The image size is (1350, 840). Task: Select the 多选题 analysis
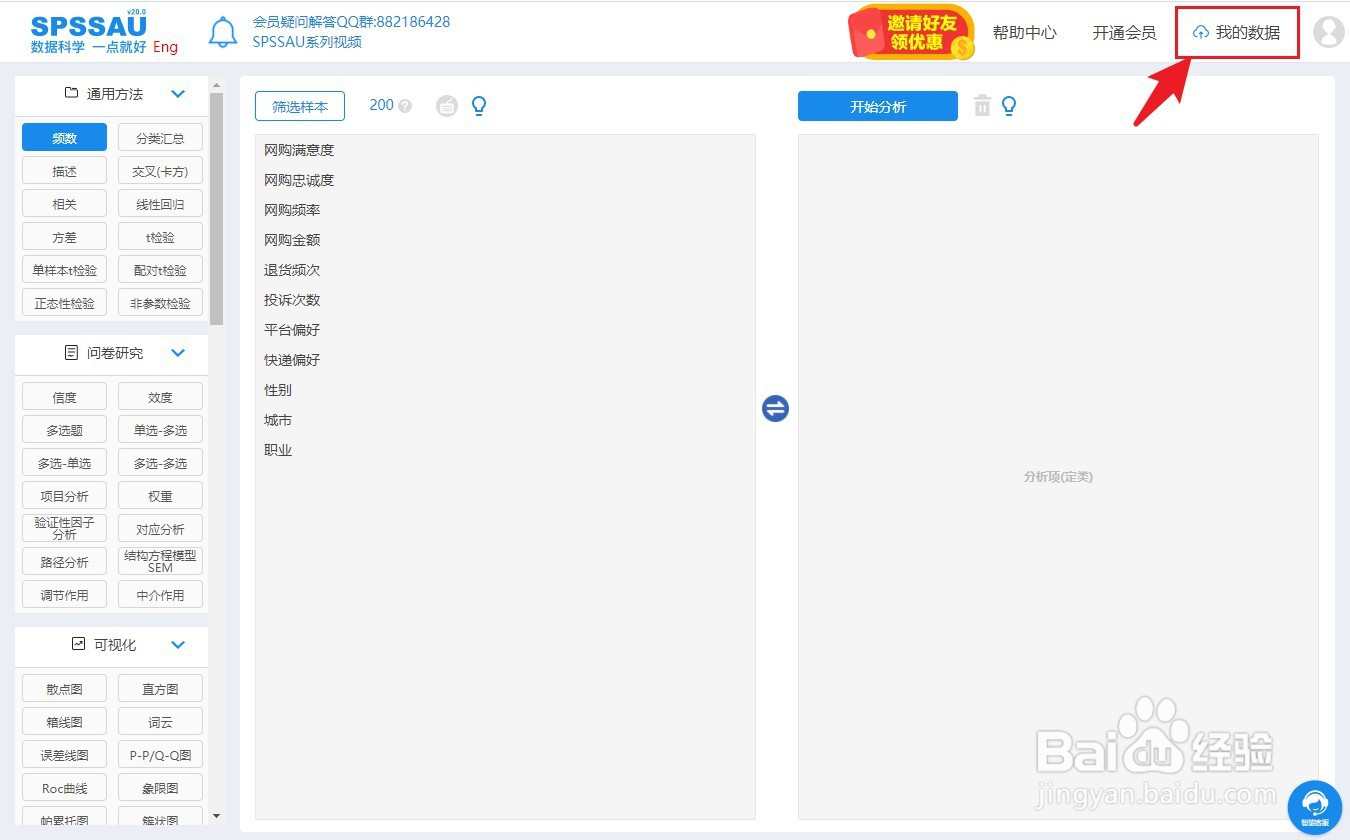click(64, 430)
